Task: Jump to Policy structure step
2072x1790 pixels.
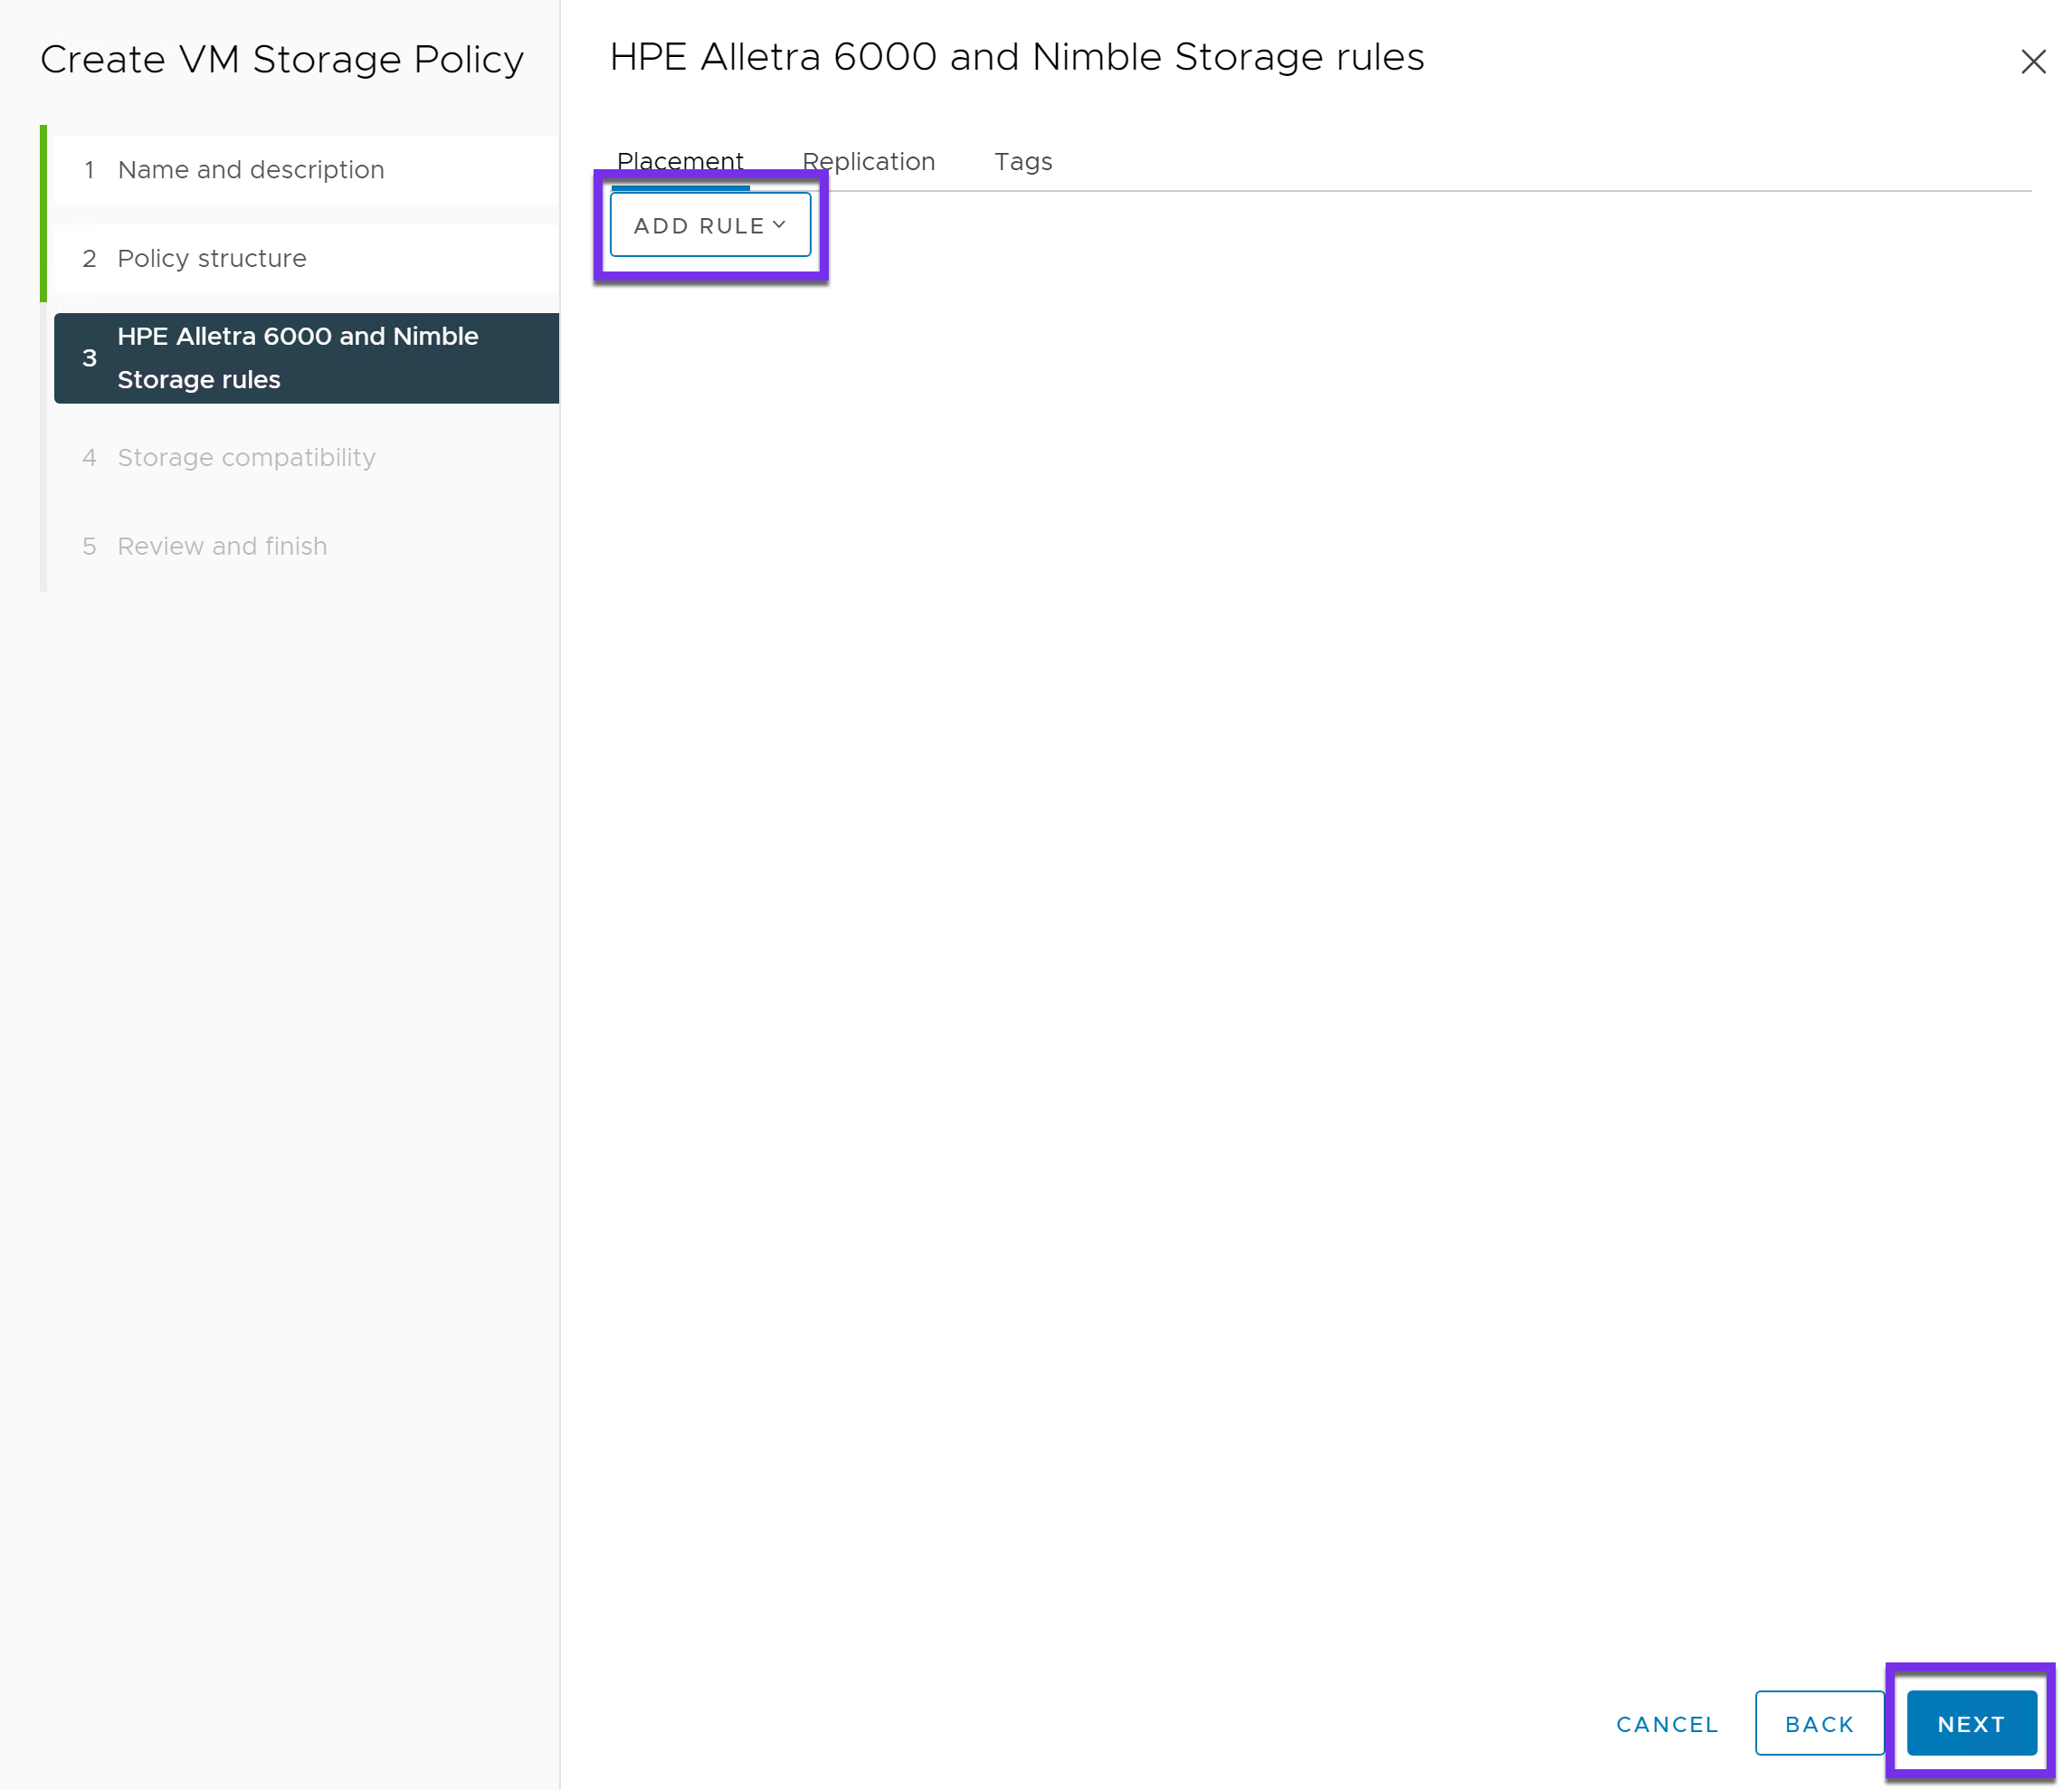Action: (211, 259)
